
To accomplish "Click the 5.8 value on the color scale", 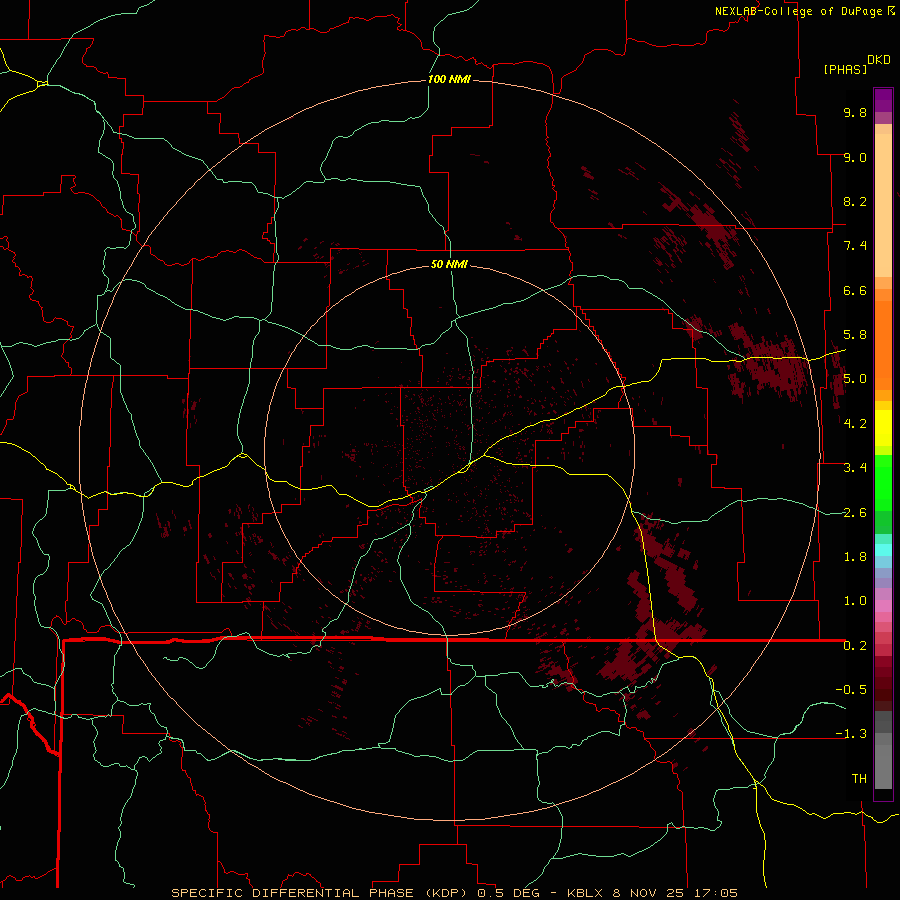I will point(855,335).
